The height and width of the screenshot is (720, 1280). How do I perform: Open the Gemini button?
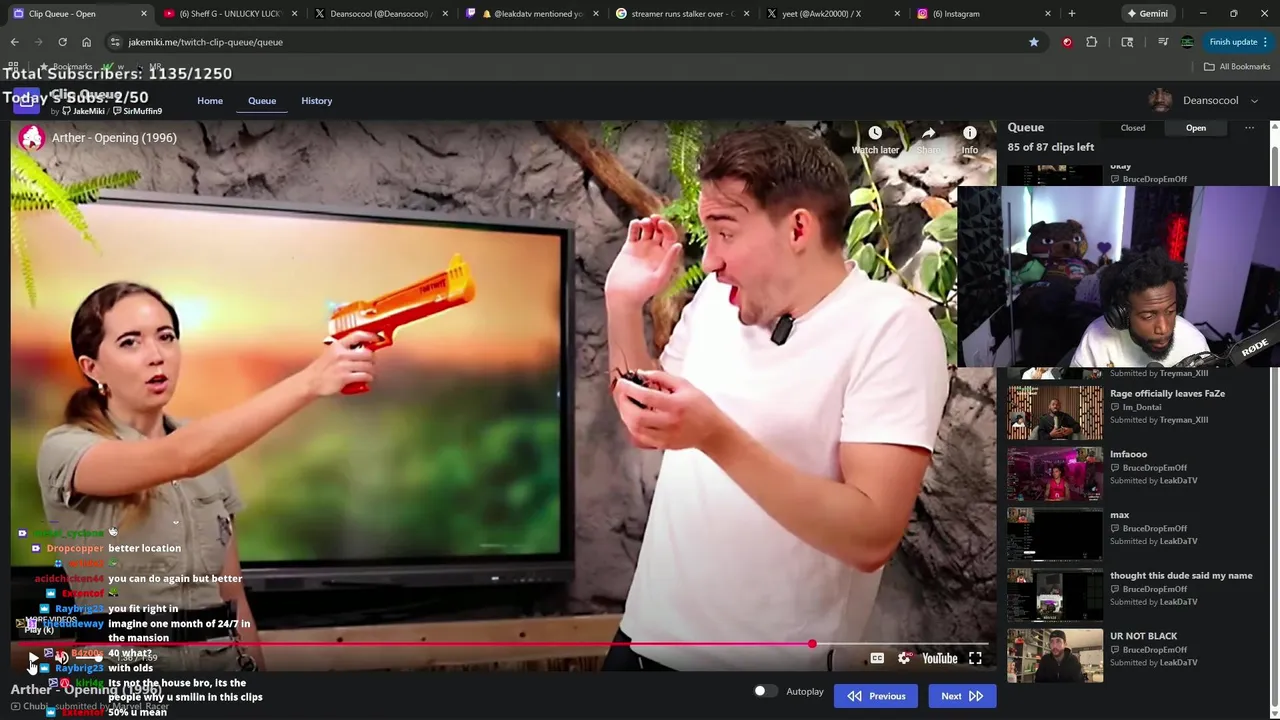click(1146, 14)
